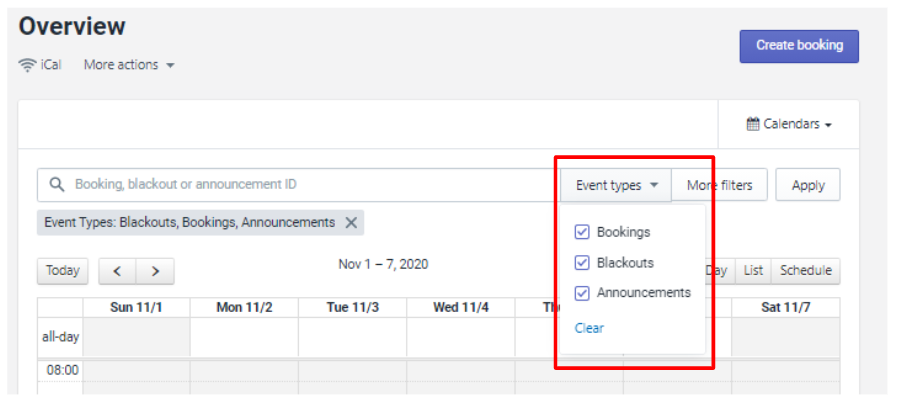Click the iCal feed icon
The height and width of the screenshot is (411, 904).
point(28,65)
